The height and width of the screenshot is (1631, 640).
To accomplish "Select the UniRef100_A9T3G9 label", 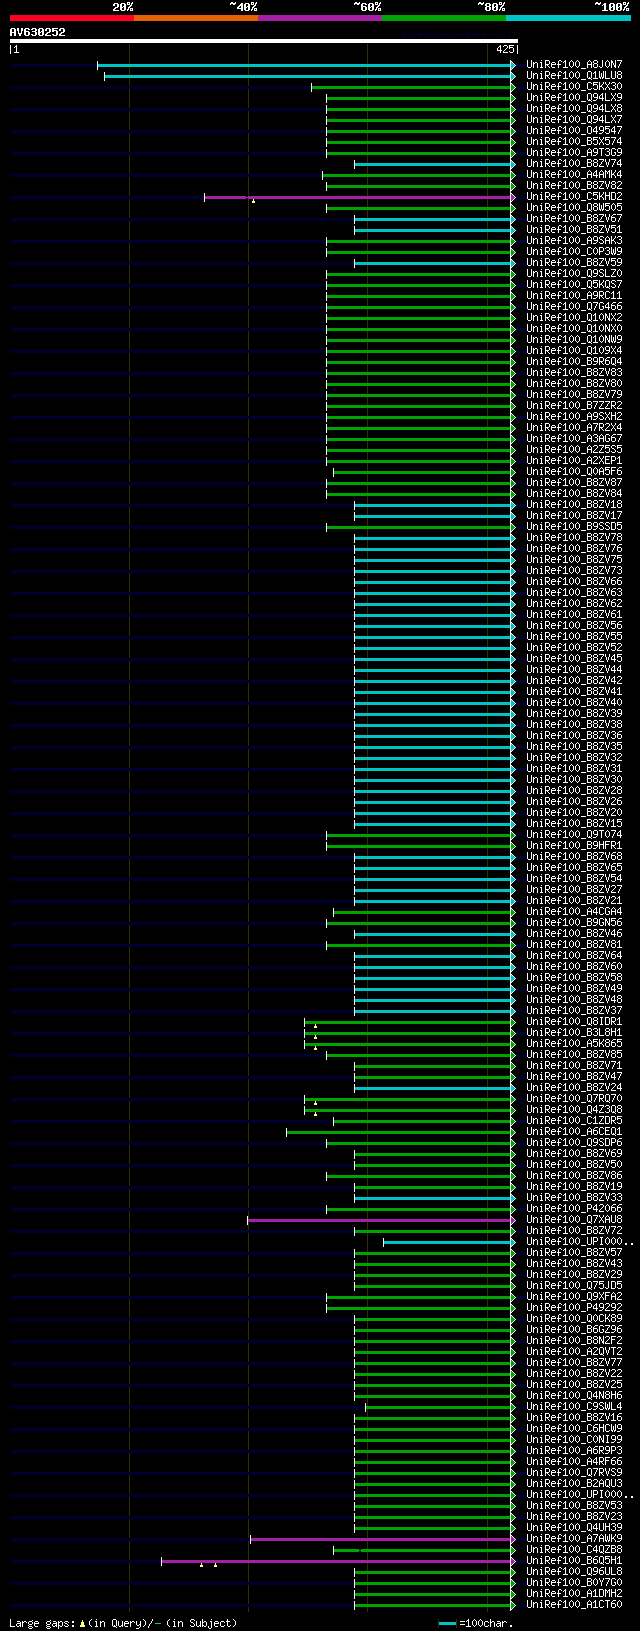I will point(574,153).
